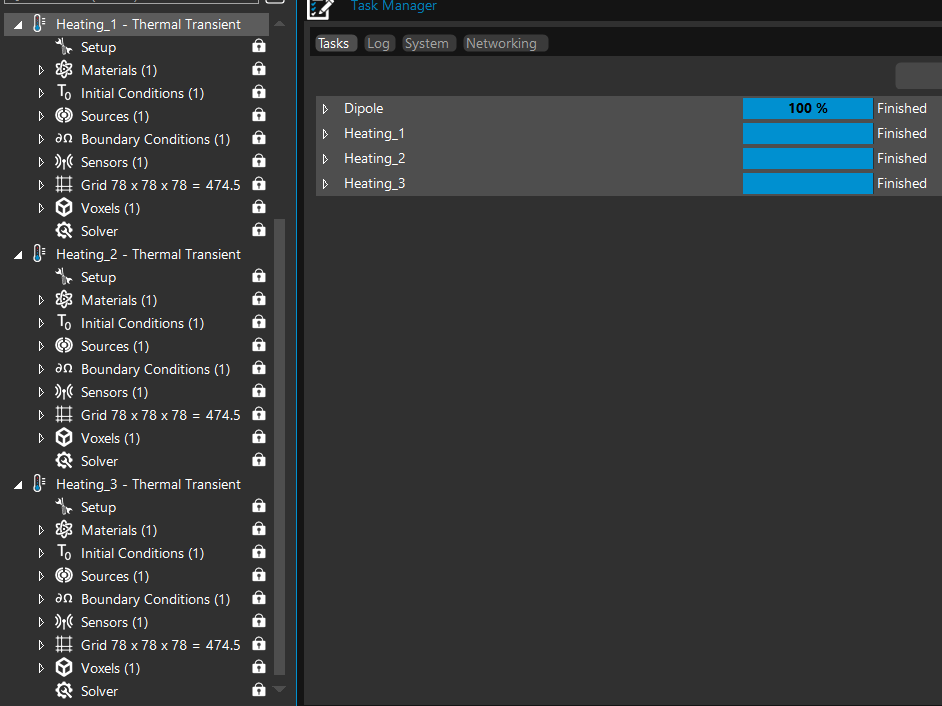The height and width of the screenshot is (706, 942).
Task: Click the Heating_1 thermometer simulation icon
Action: pos(39,24)
